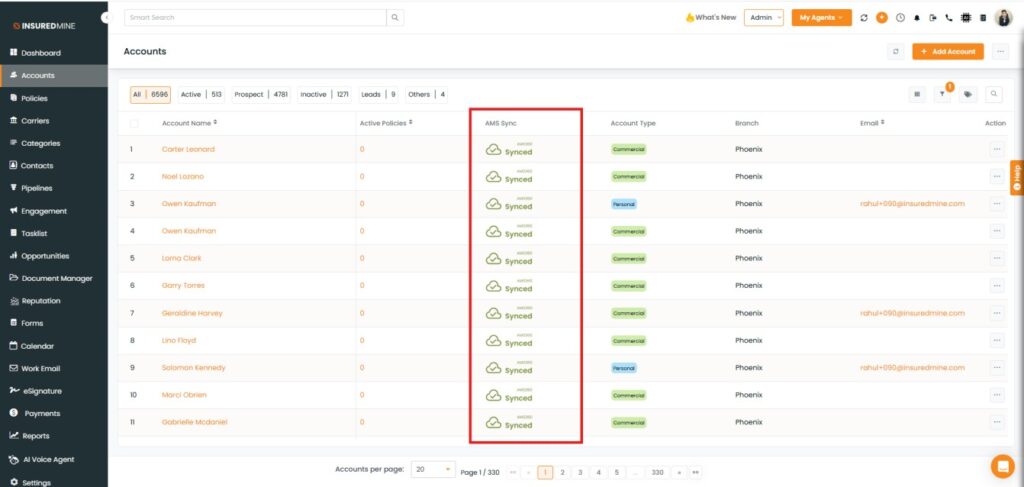The height and width of the screenshot is (487, 1024).
Task: Click the notification bell icon
Action: pos(916,18)
